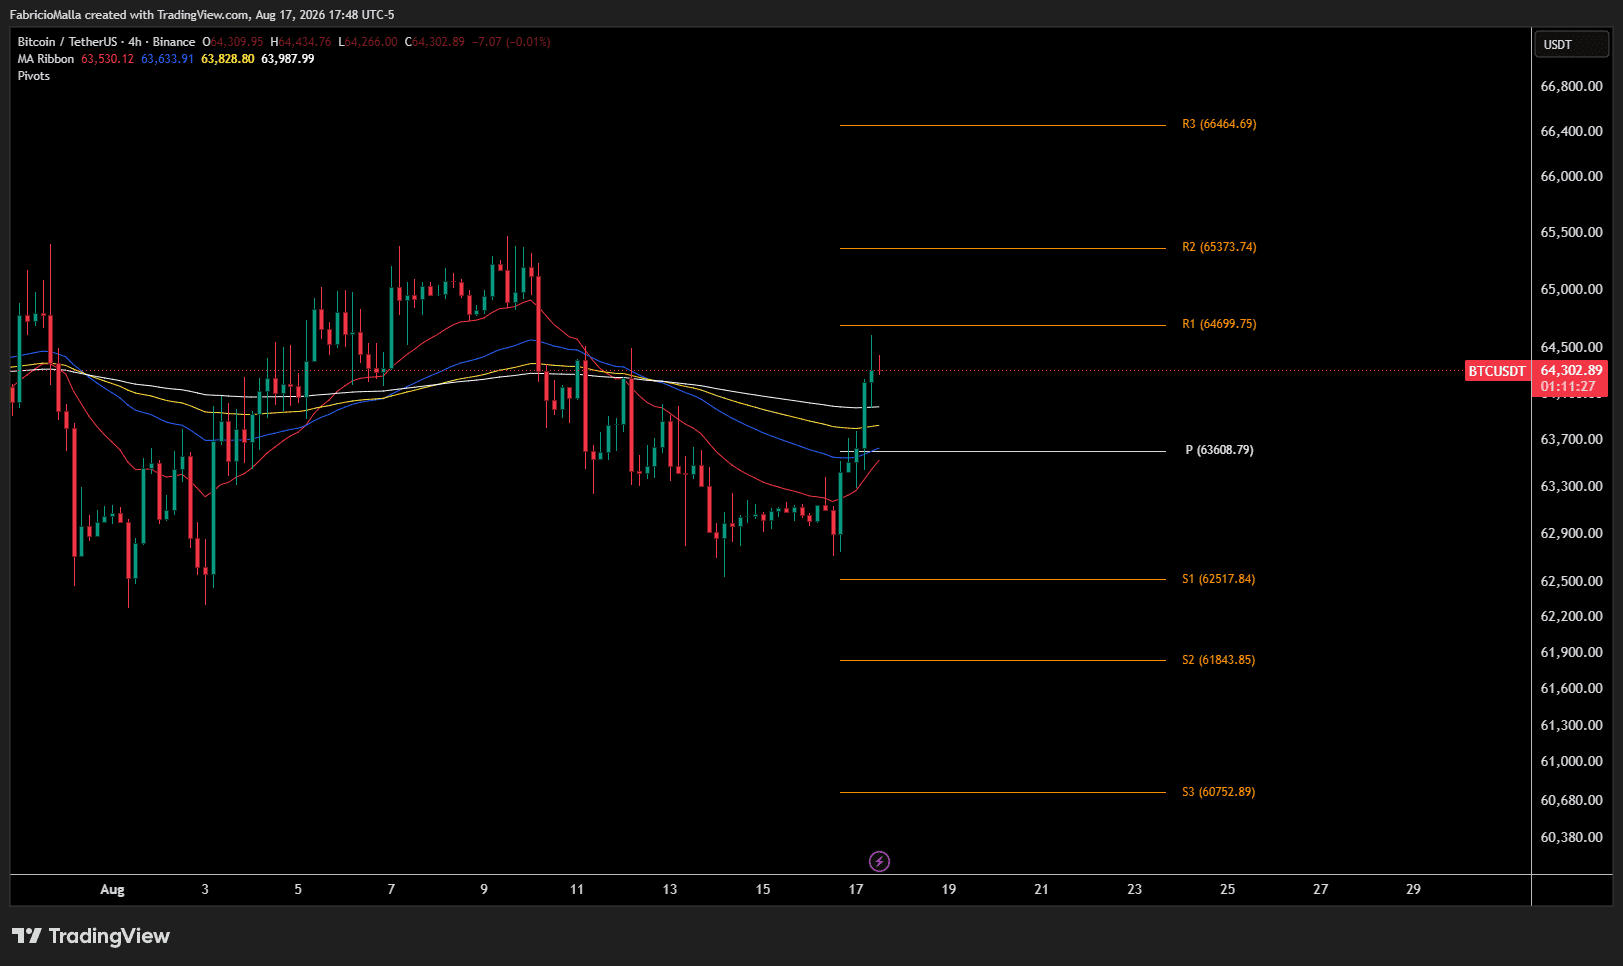Click the TradingView logo at the bottom
Screen dimensions: 1623x966
coord(91,936)
